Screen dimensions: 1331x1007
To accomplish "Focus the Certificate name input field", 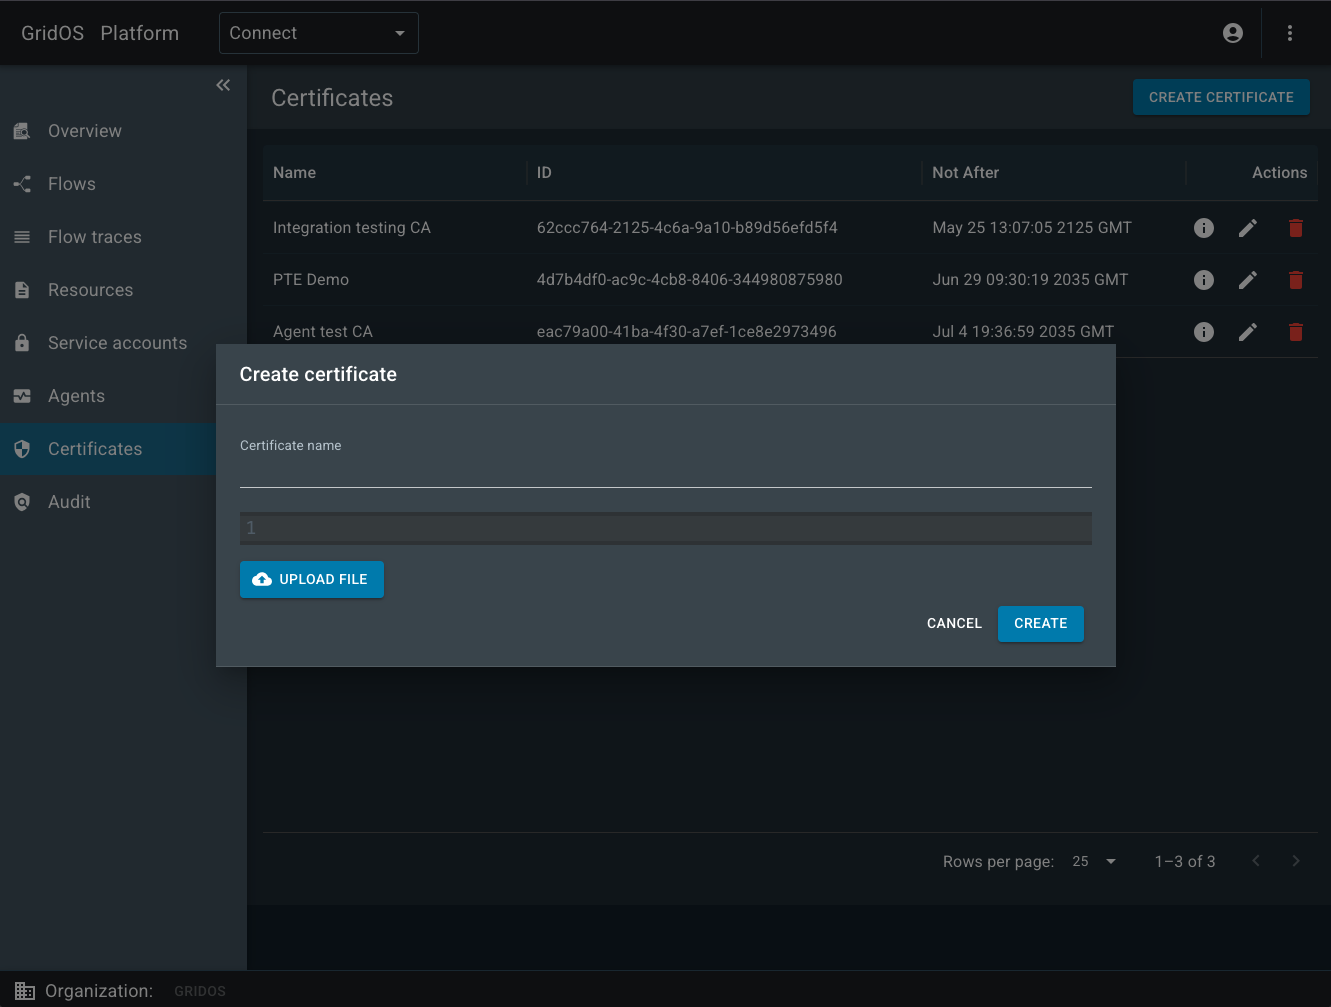I will [x=666, y=471].
